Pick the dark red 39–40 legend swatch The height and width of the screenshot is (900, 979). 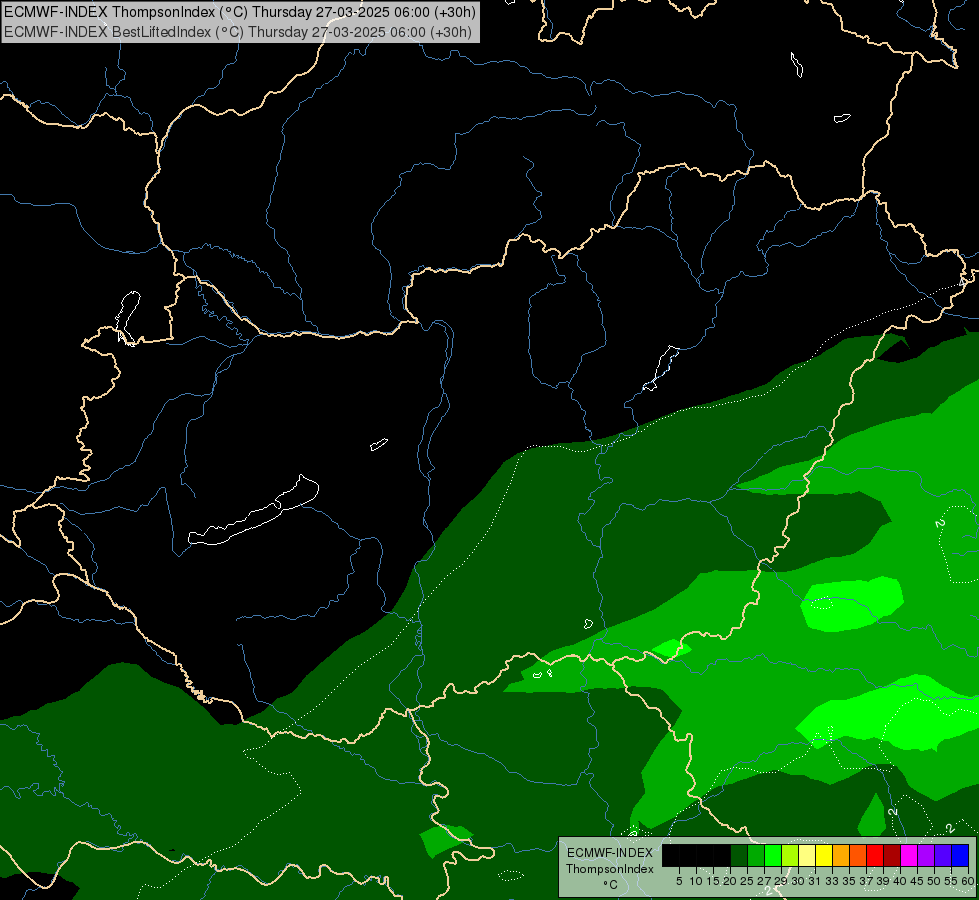pos(892,855)
